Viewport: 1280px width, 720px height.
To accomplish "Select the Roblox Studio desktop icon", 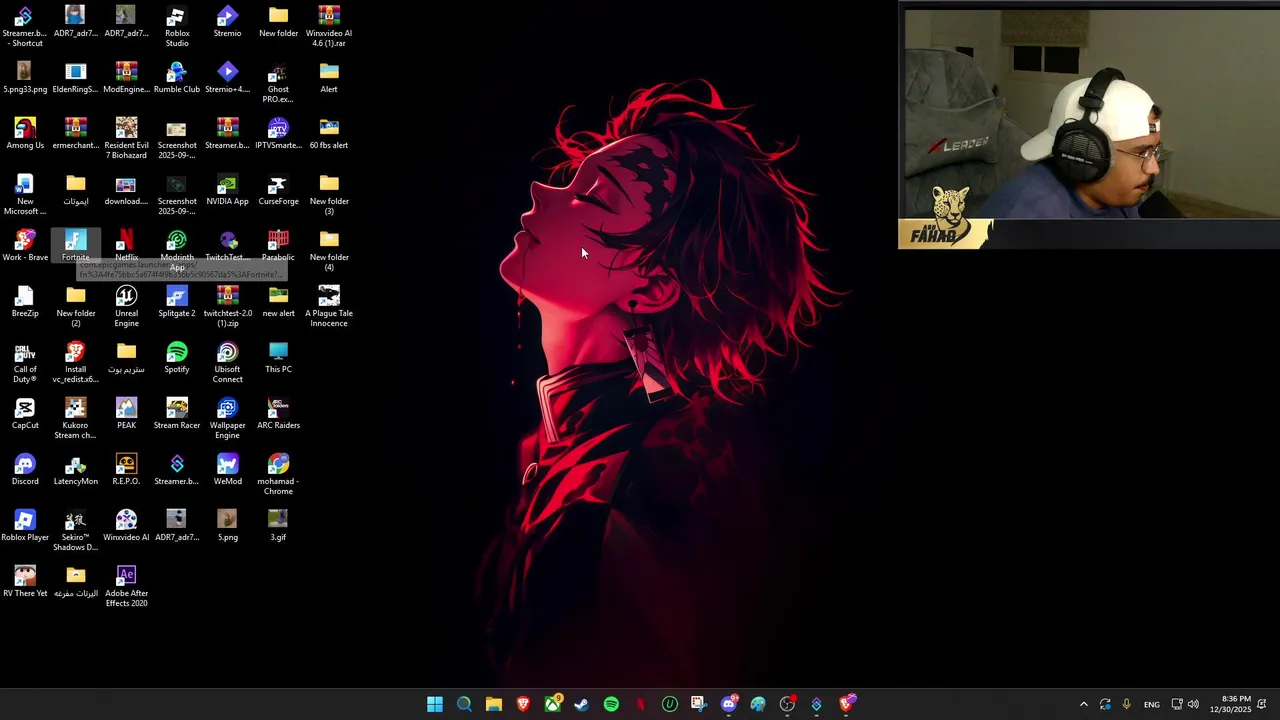I will click(x=177, y=26).
